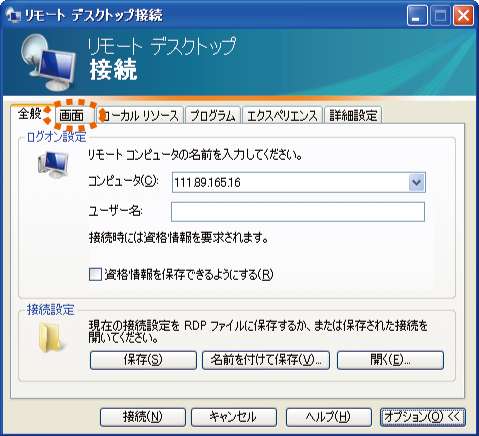Click the ログオン設定 group label
479x436 pixels.
(x=56, y=137)
